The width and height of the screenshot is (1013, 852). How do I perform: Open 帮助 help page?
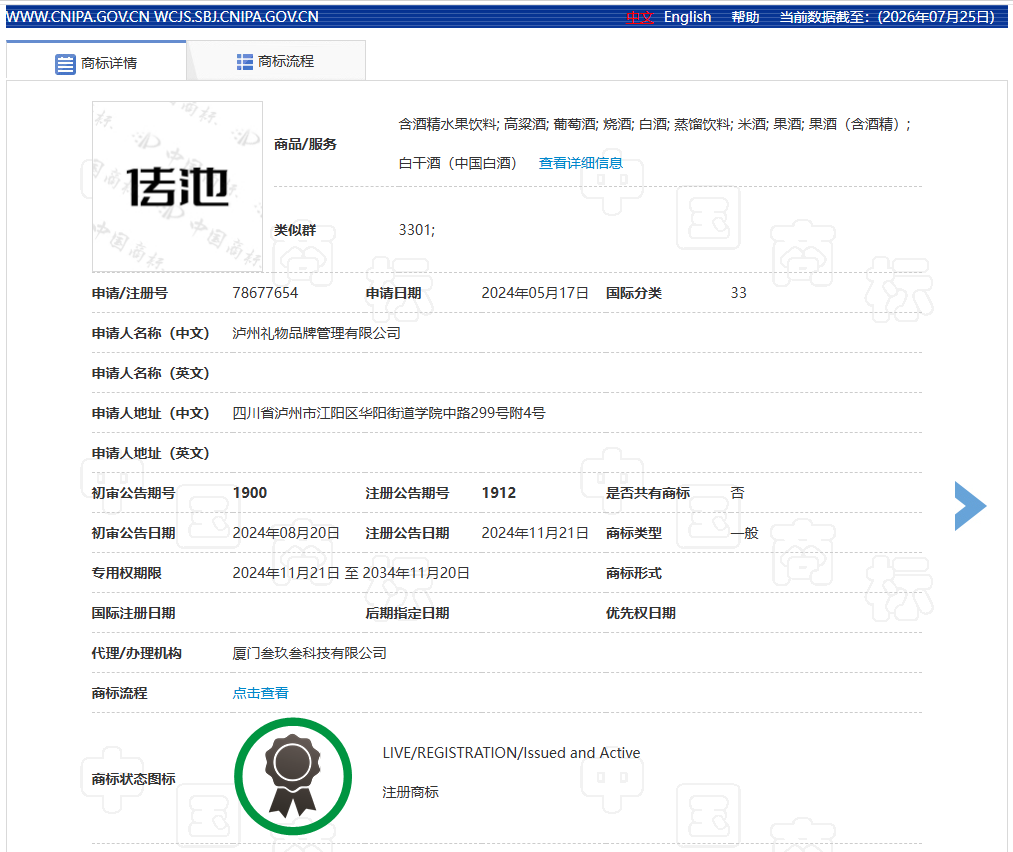[745, 17]
